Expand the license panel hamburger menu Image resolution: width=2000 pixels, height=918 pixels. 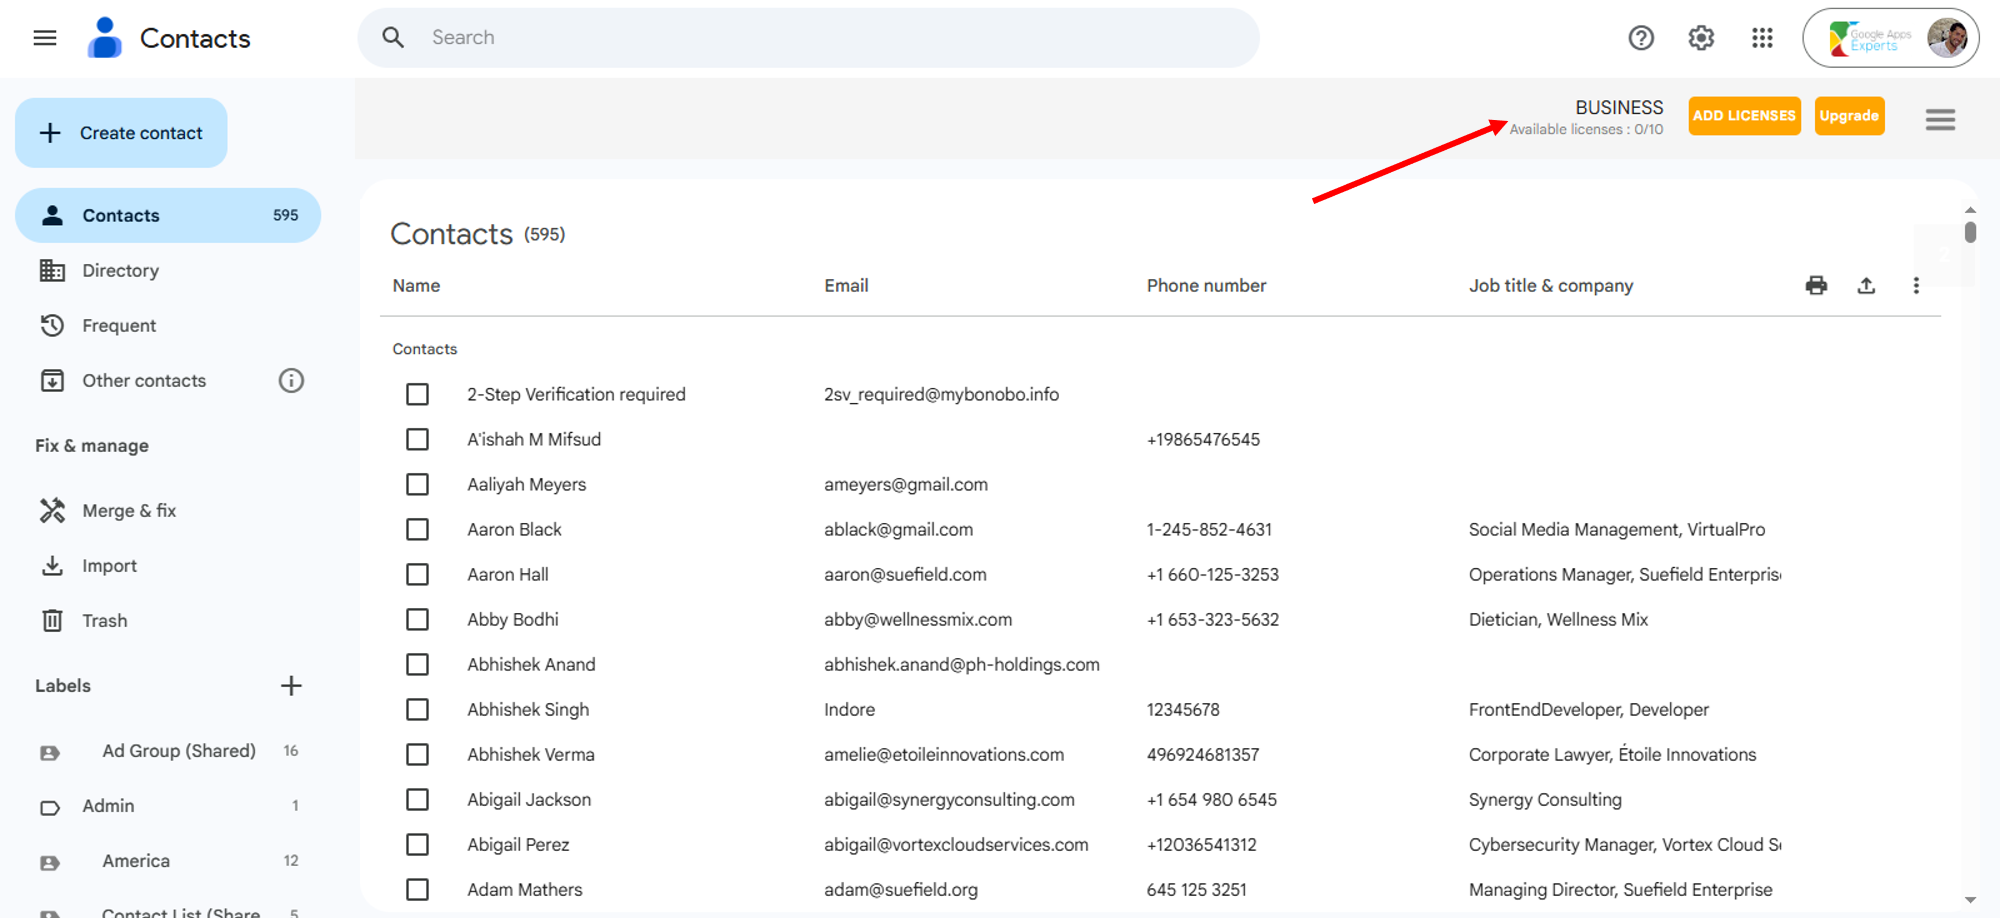pyautogui.click(x=1940, y=120)
